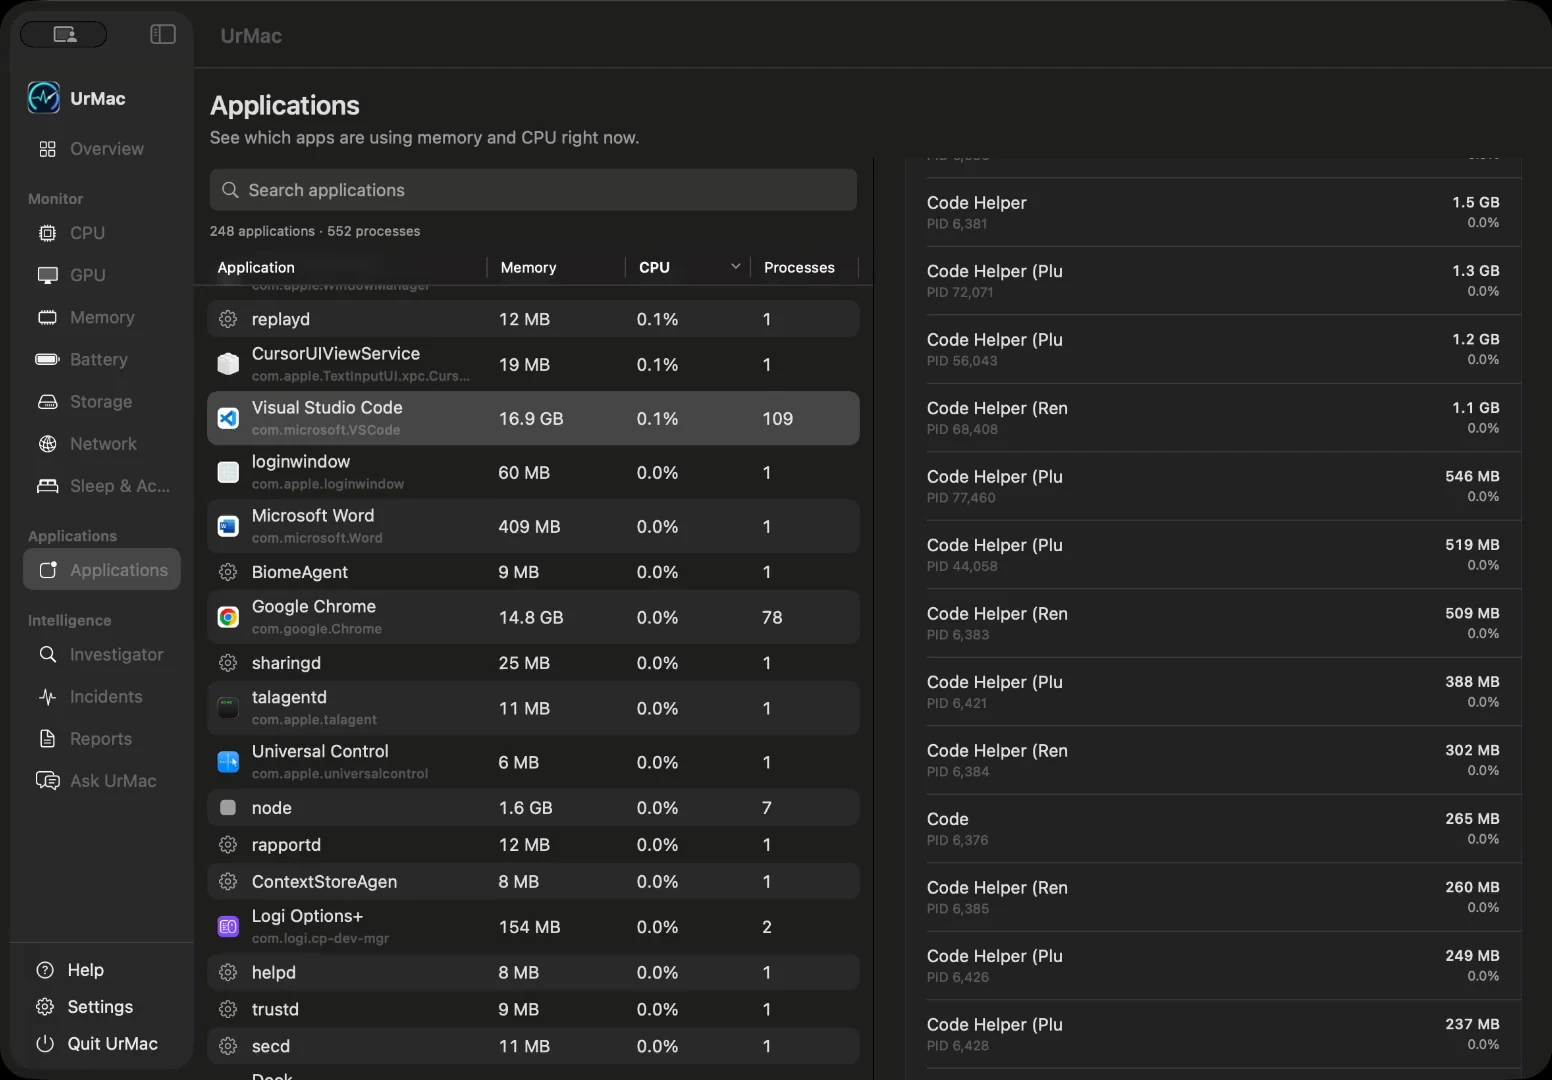Image resolution: width=1552 pixels, height=1080 pixels.
Task: Click the replayd gear icon
Action: click(x=228, y=319)
